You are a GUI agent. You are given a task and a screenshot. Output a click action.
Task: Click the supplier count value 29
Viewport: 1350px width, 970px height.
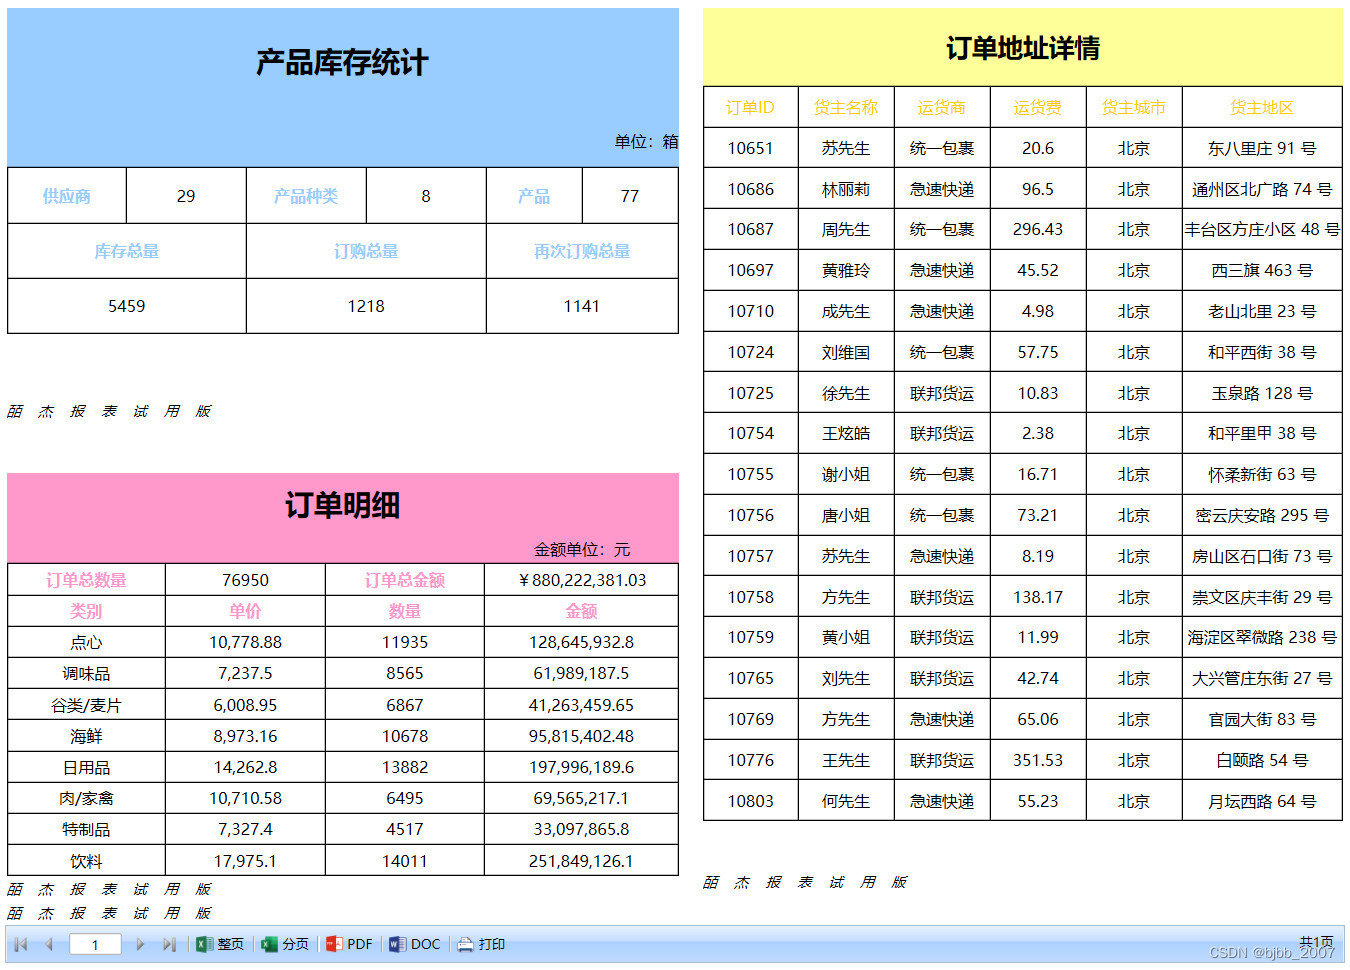[x=186, y=196]
